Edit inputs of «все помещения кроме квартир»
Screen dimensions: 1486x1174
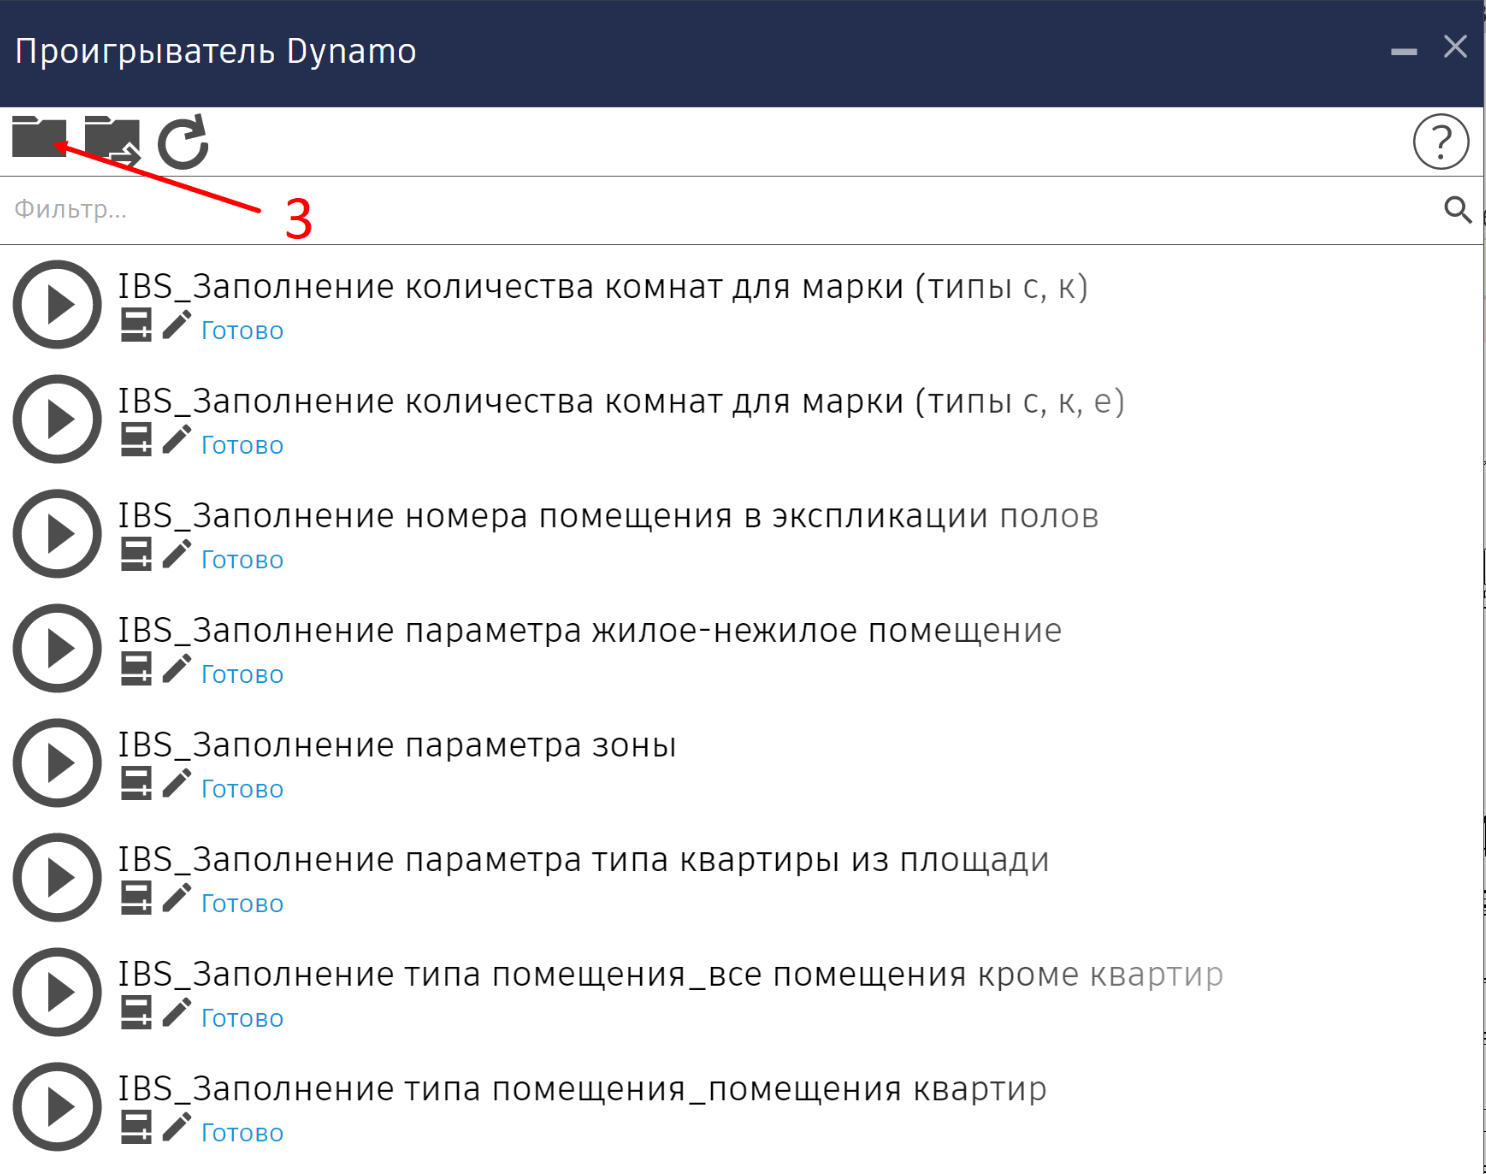tap(136, 1012)
